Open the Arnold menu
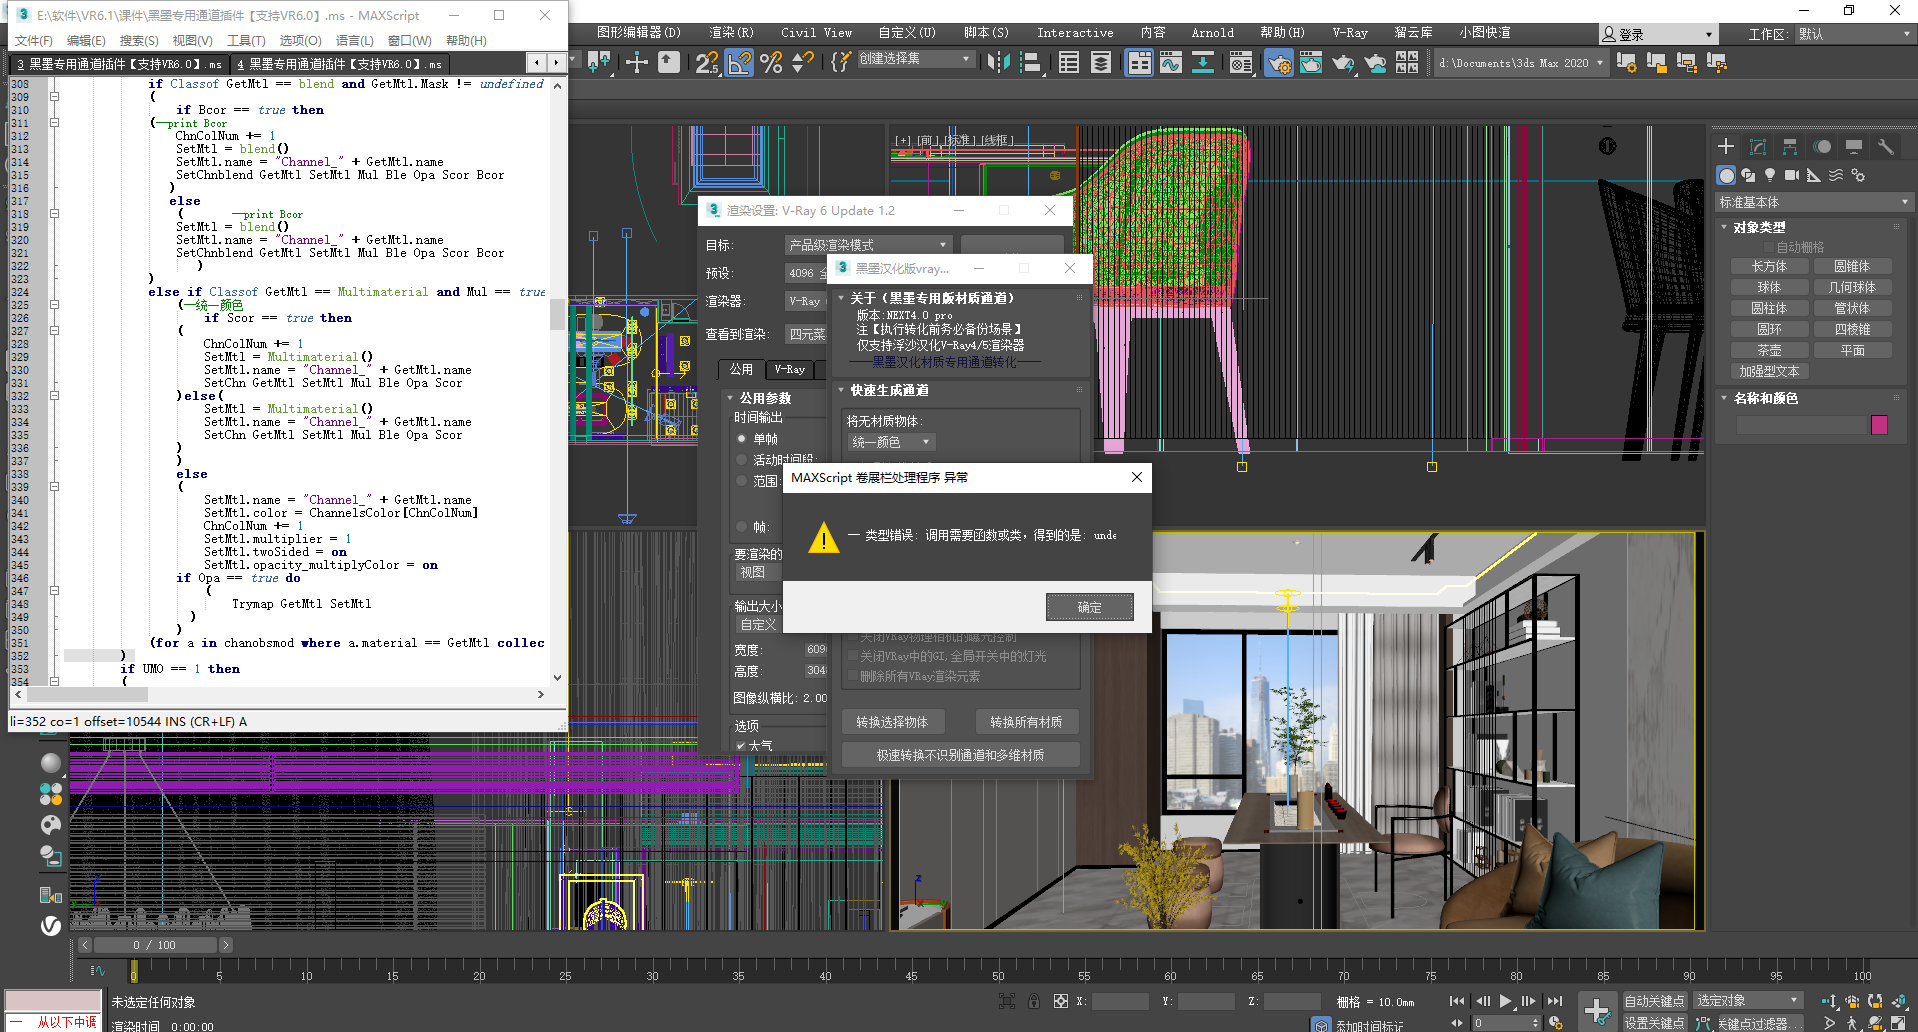This screenshot has height=1032, width=1918. 1212,33
